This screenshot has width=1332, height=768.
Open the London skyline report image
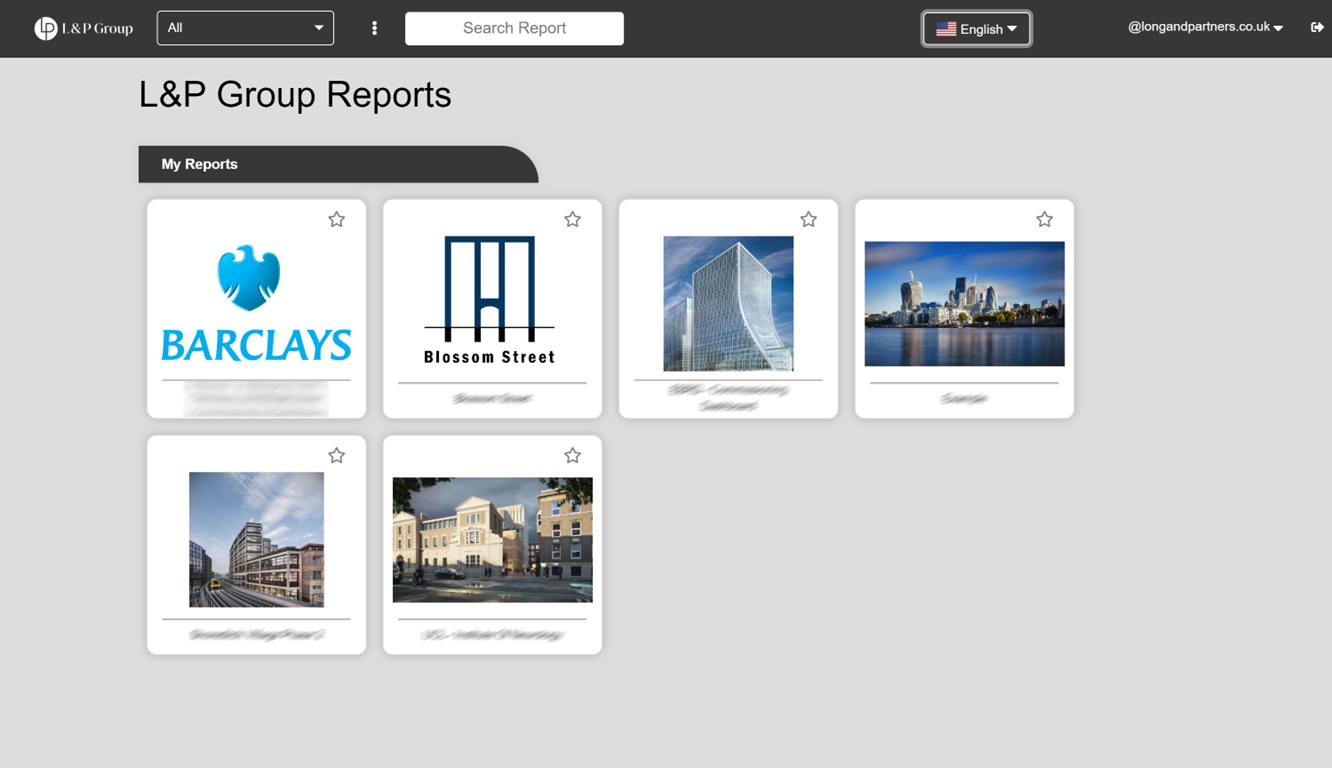click(964, 303)
